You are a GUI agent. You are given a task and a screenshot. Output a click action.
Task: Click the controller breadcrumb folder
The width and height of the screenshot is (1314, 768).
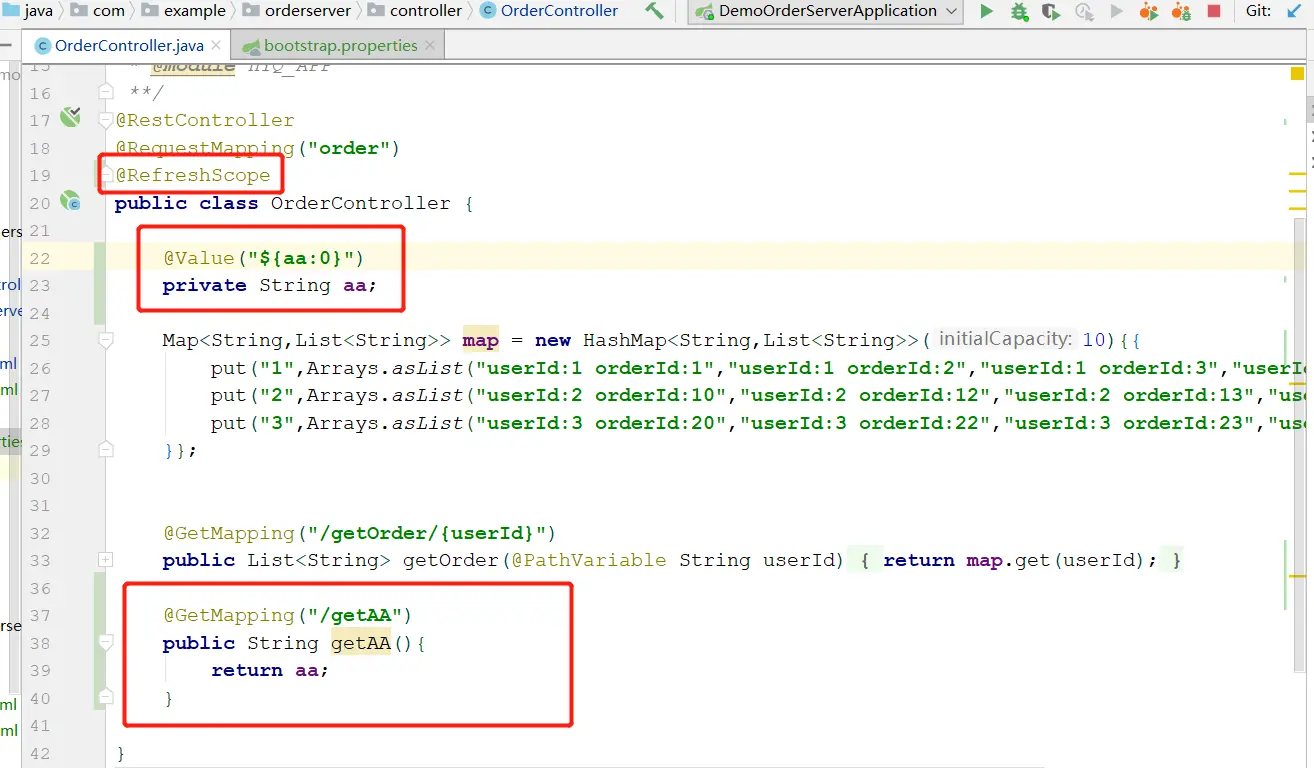425,11
